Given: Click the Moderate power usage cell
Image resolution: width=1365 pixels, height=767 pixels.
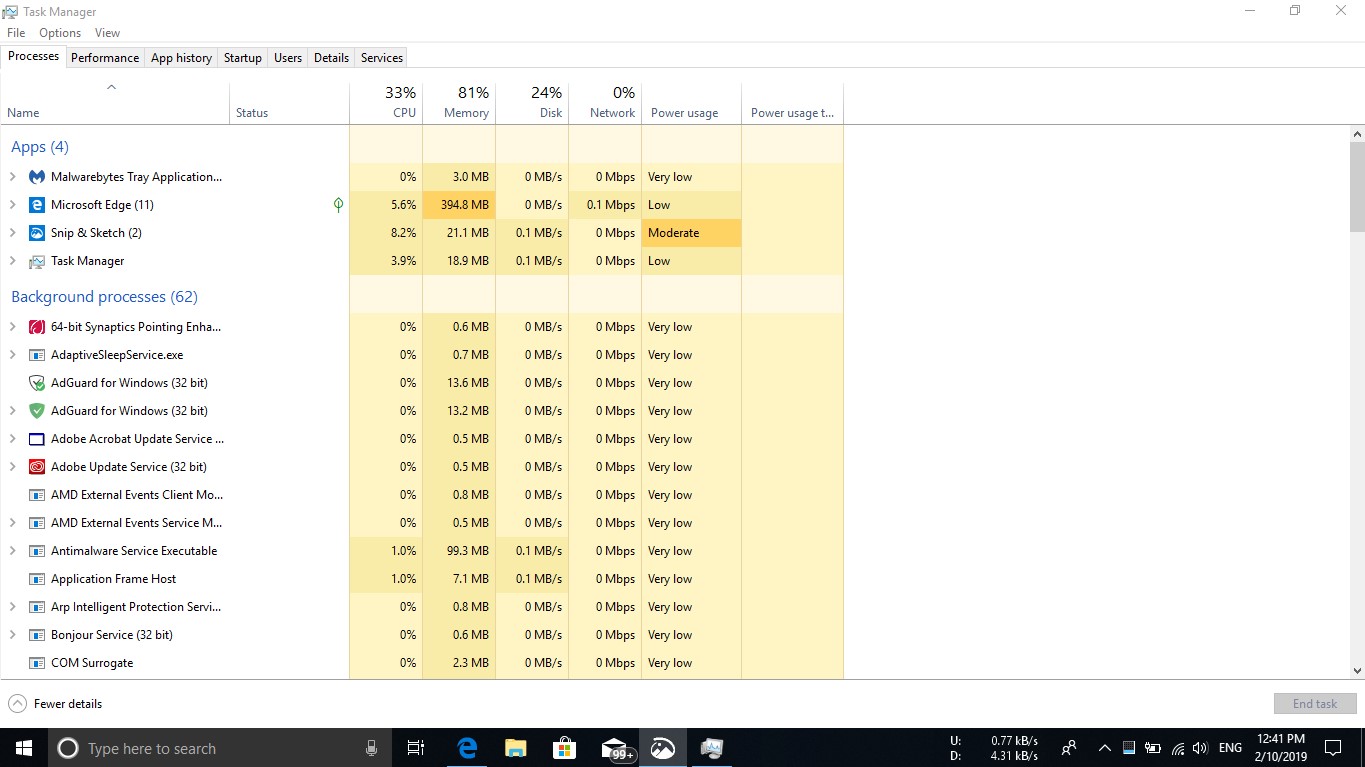Looking at the screenshot, I should tap(692, 233).
